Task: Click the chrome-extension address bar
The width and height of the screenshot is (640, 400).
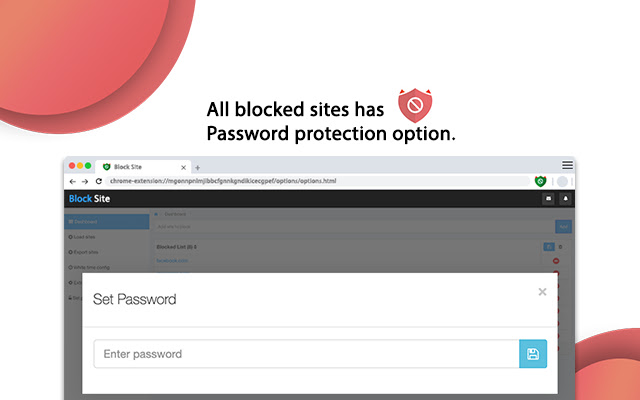Action: coord(300,181)
